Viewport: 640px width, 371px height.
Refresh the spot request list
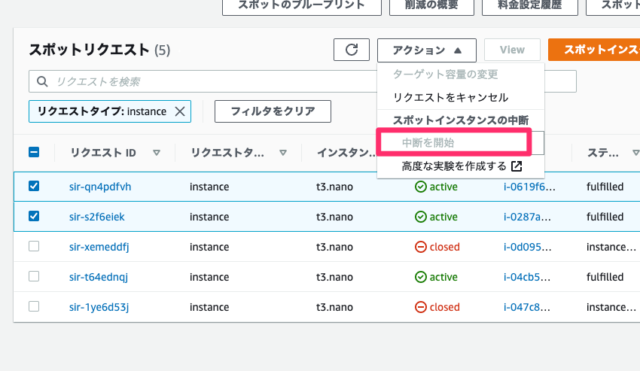tap(351, 50)
